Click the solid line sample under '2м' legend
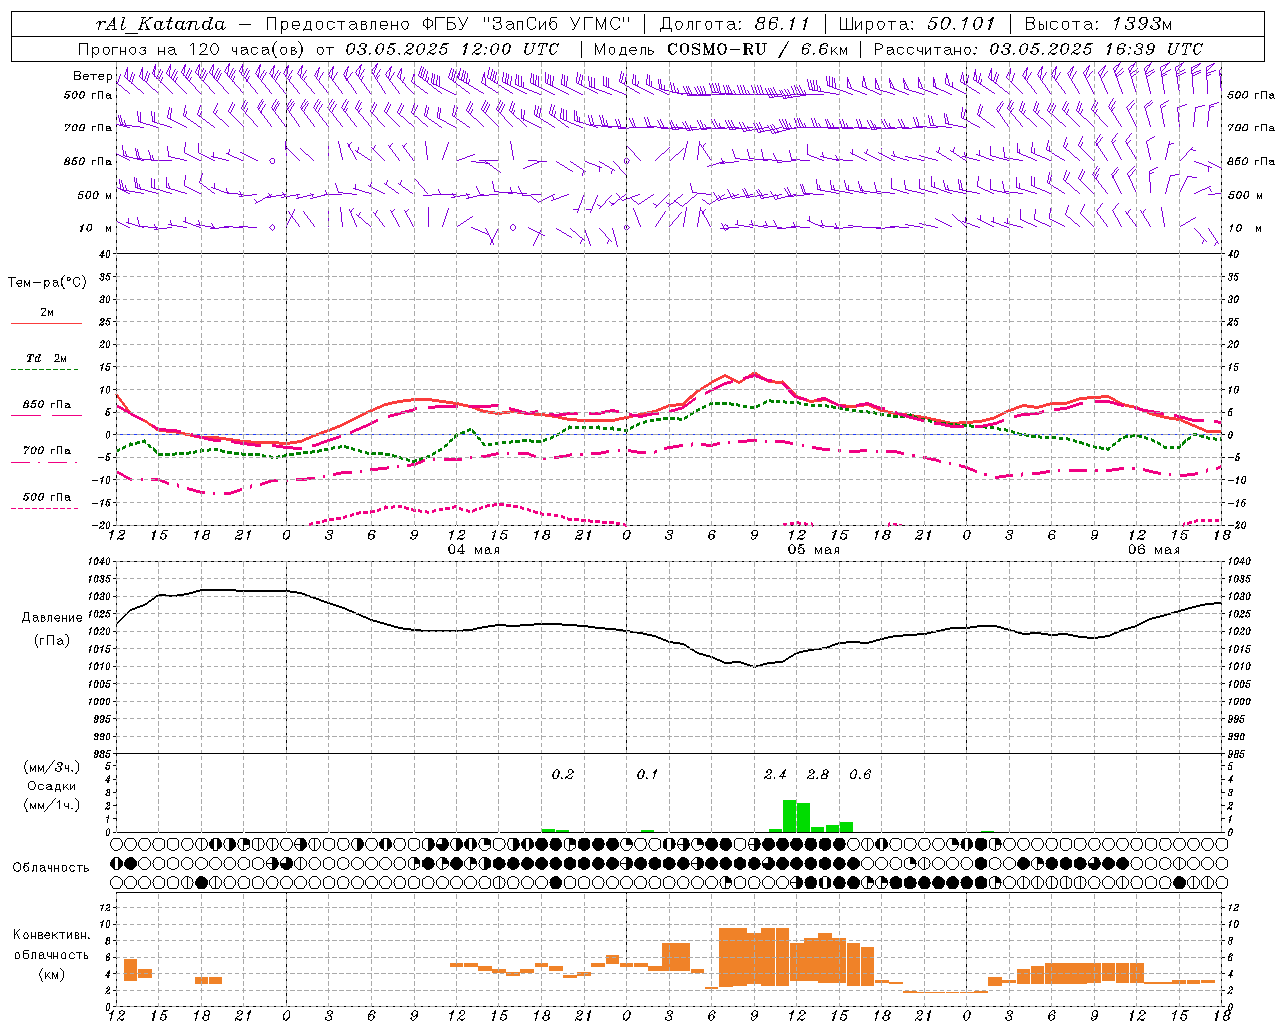The image size is (1280, 1024). coord(46,324)
